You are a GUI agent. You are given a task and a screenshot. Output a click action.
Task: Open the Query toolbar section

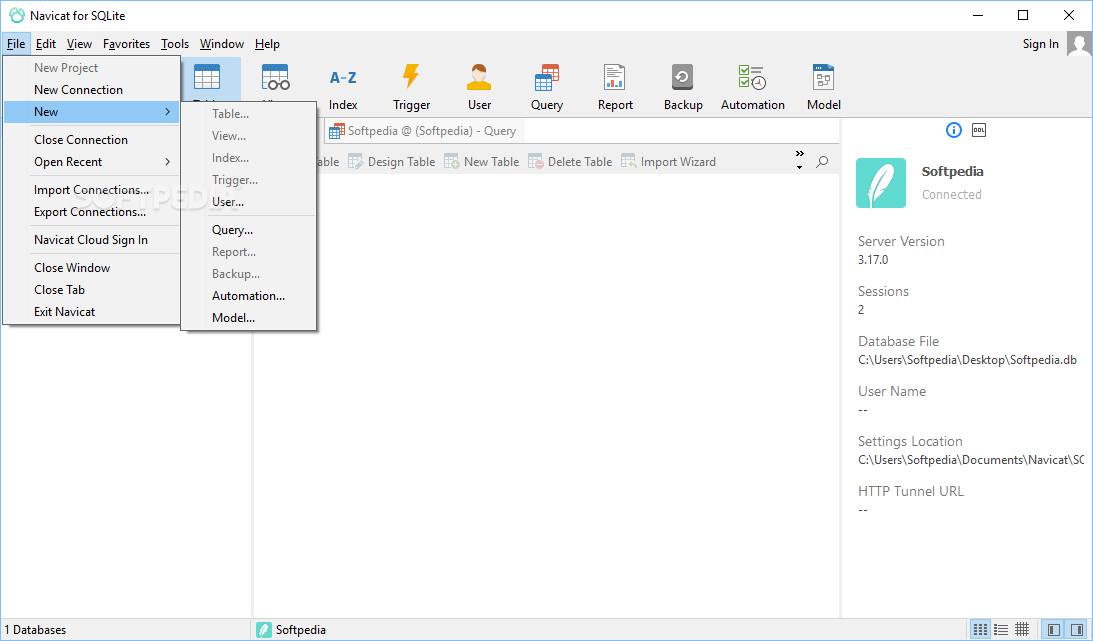pyautogui.click(x=546, y=87)
